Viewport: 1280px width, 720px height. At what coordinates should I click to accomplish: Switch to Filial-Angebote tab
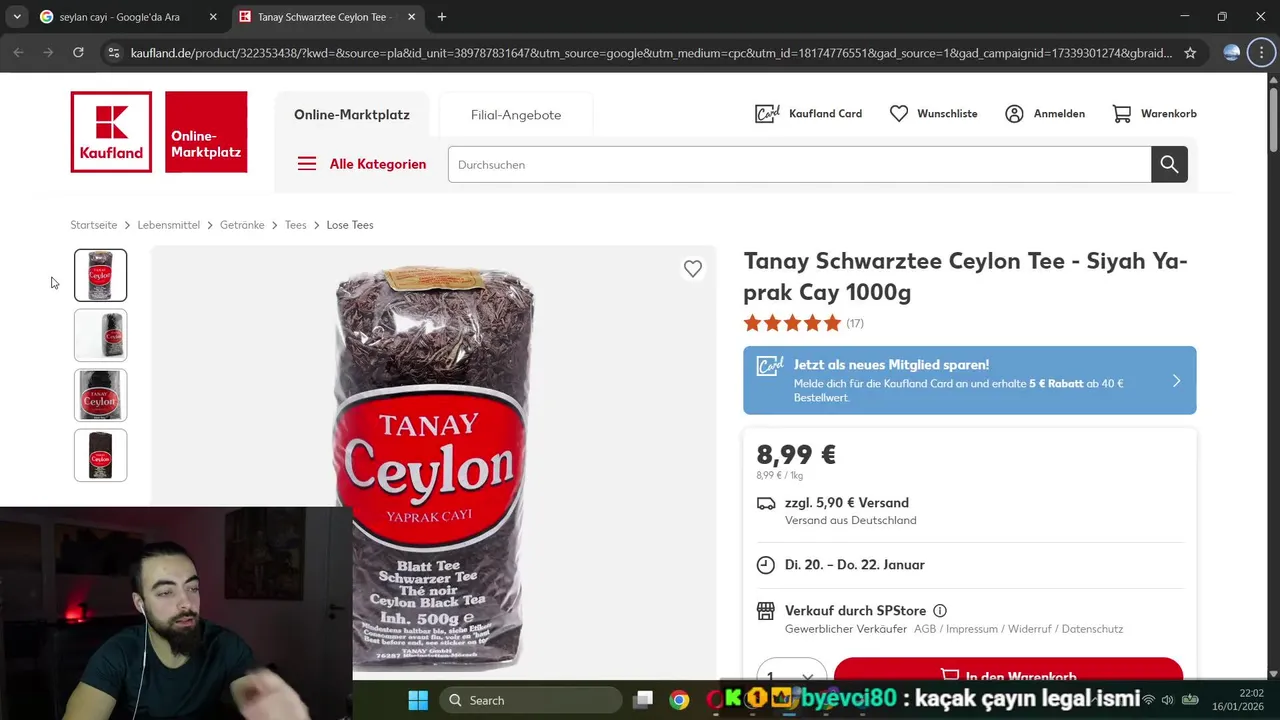(516, 115)
